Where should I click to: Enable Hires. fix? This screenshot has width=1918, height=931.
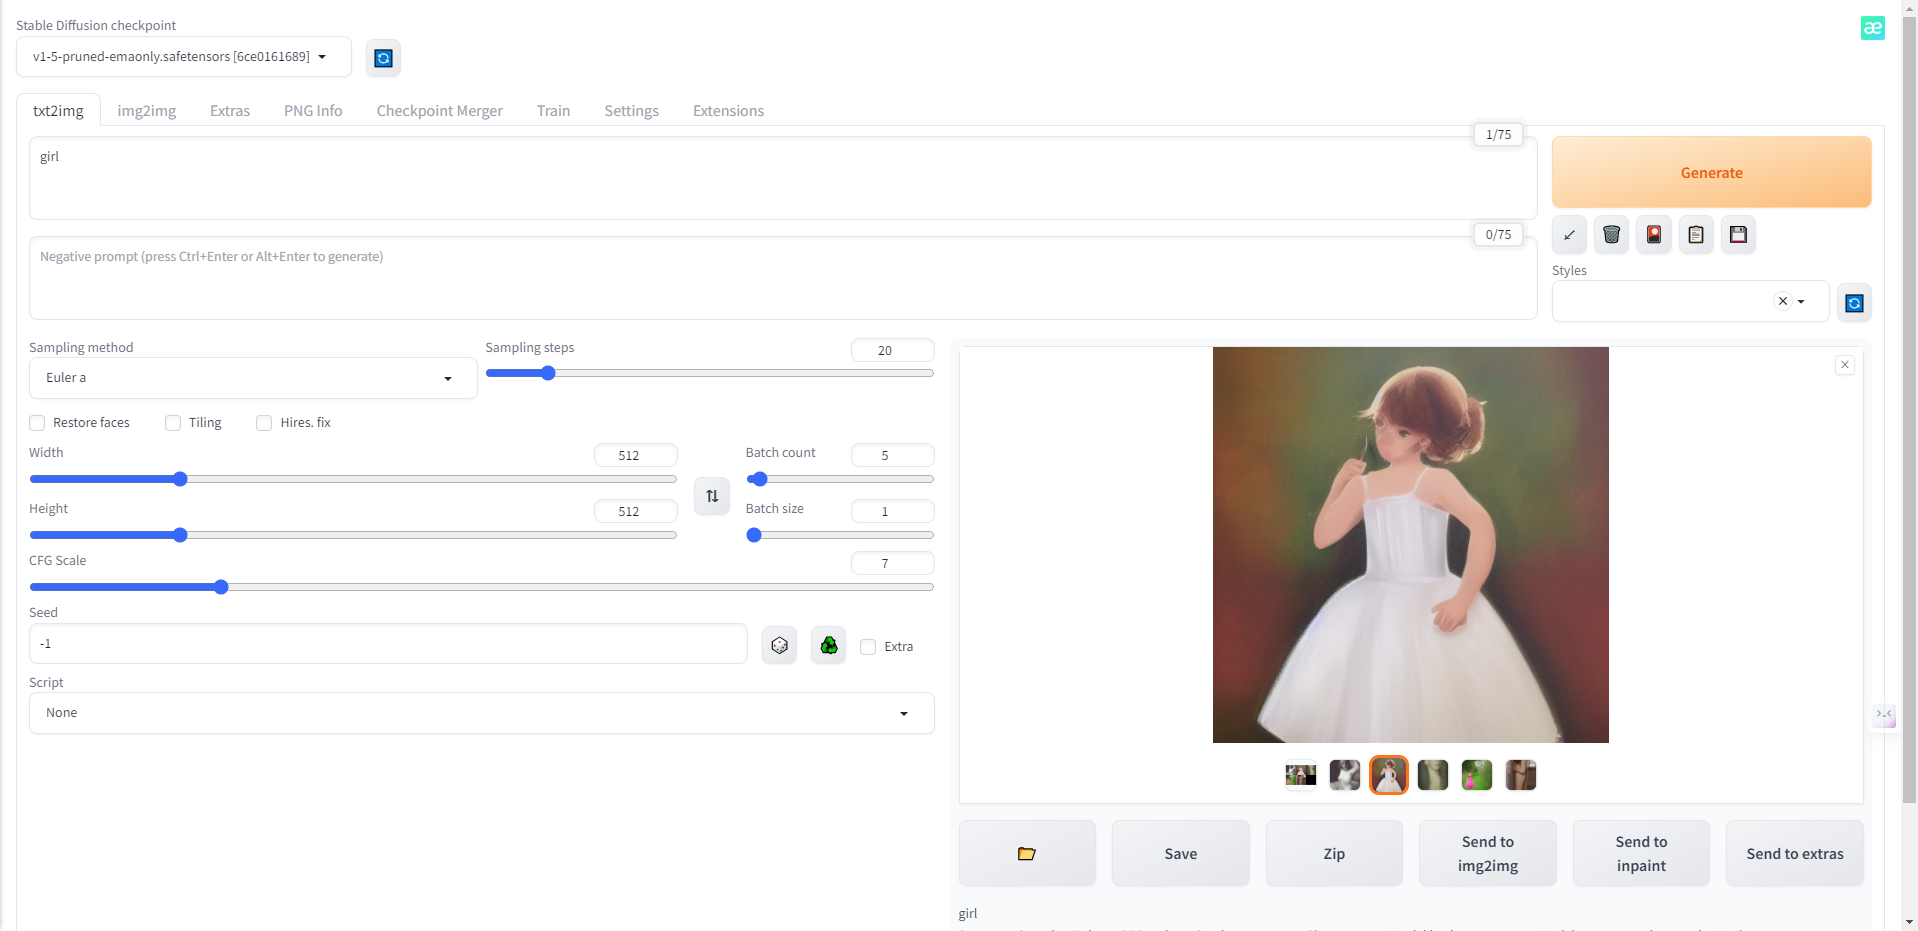264,423
